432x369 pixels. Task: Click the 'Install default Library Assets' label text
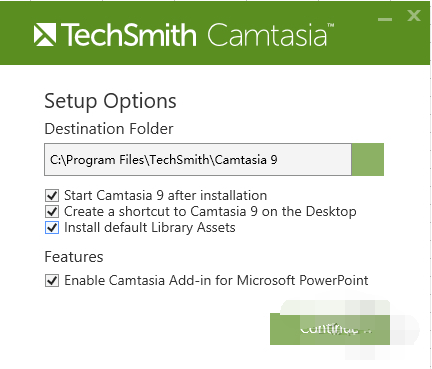pyautogui.click(x=150, y=228)
